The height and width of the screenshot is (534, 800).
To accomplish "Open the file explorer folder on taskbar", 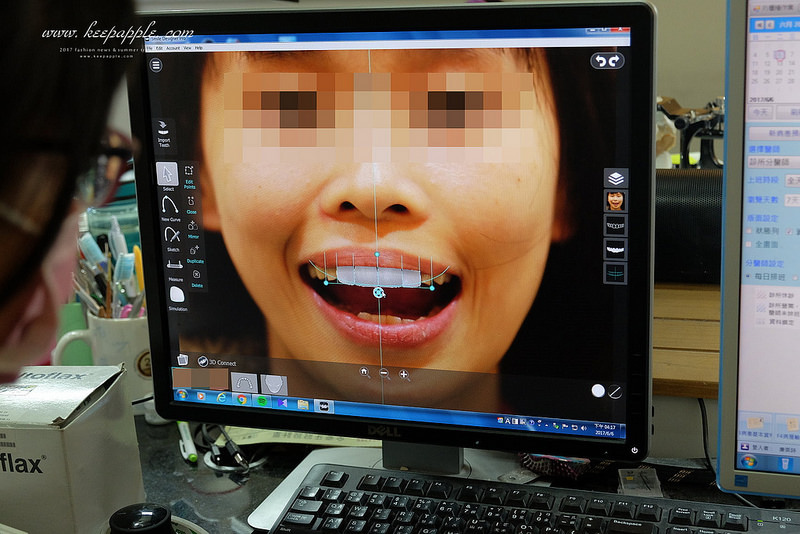I will coord(303,404).
